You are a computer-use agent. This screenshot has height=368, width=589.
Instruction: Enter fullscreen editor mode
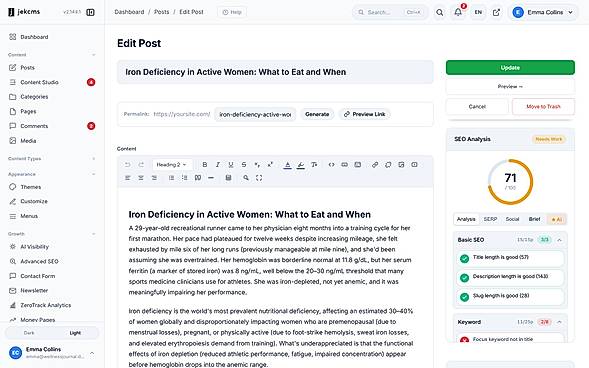(x=259, y=178)
